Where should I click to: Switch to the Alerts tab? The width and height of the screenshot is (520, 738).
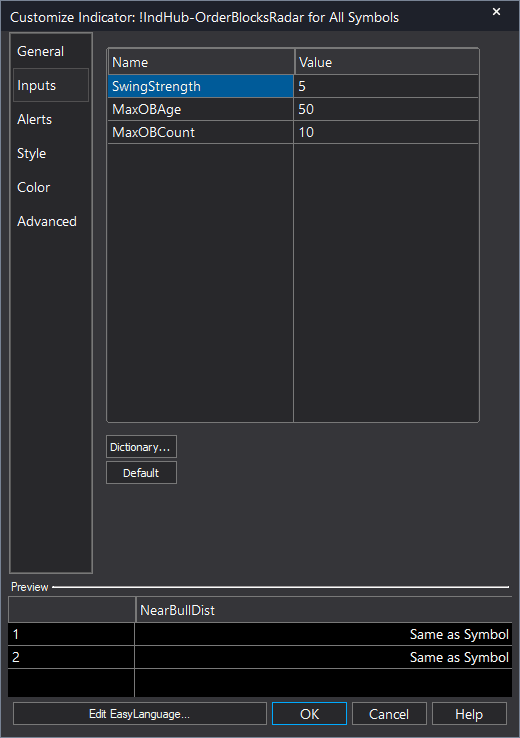pos(51,119)
